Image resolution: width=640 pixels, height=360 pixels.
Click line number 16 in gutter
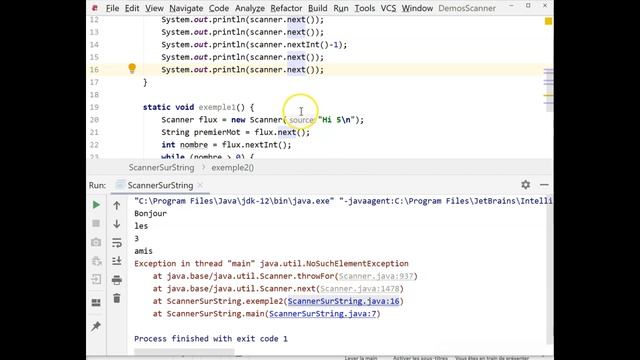coord(94,70)
